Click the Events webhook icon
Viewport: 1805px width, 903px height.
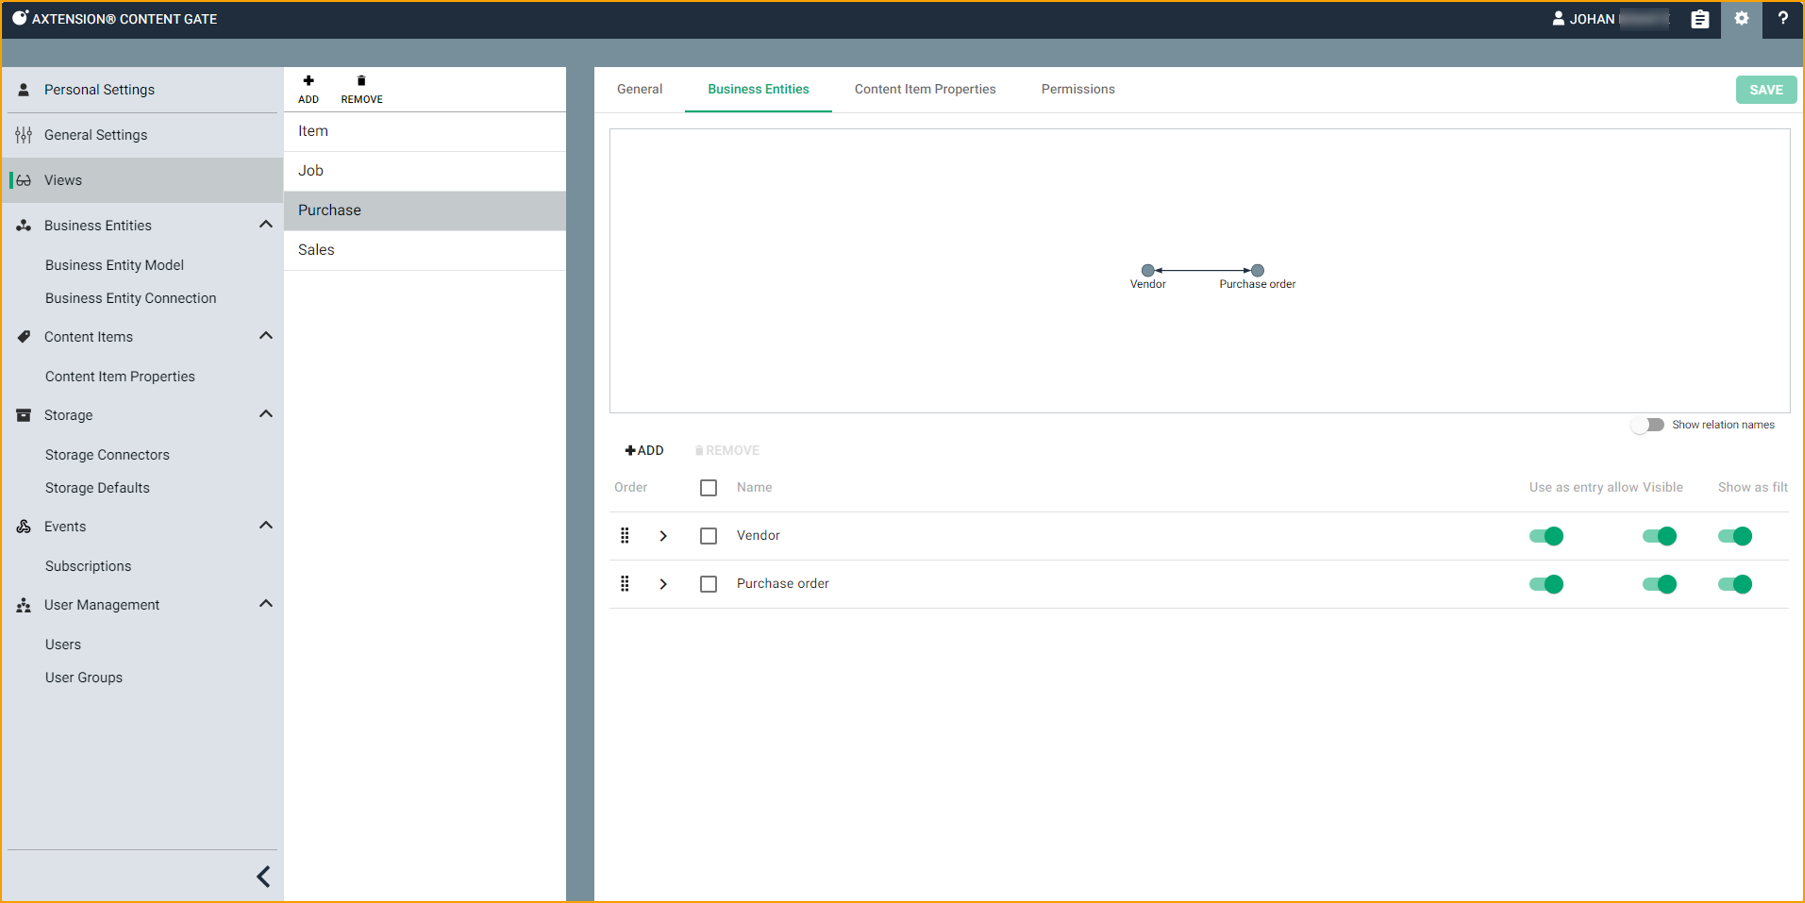point(23,526)
